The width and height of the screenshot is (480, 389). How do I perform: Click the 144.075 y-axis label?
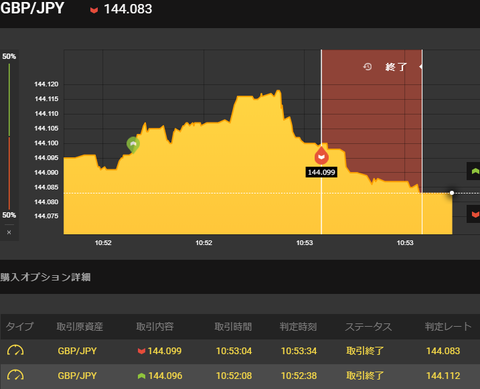[x=46, y=216]
